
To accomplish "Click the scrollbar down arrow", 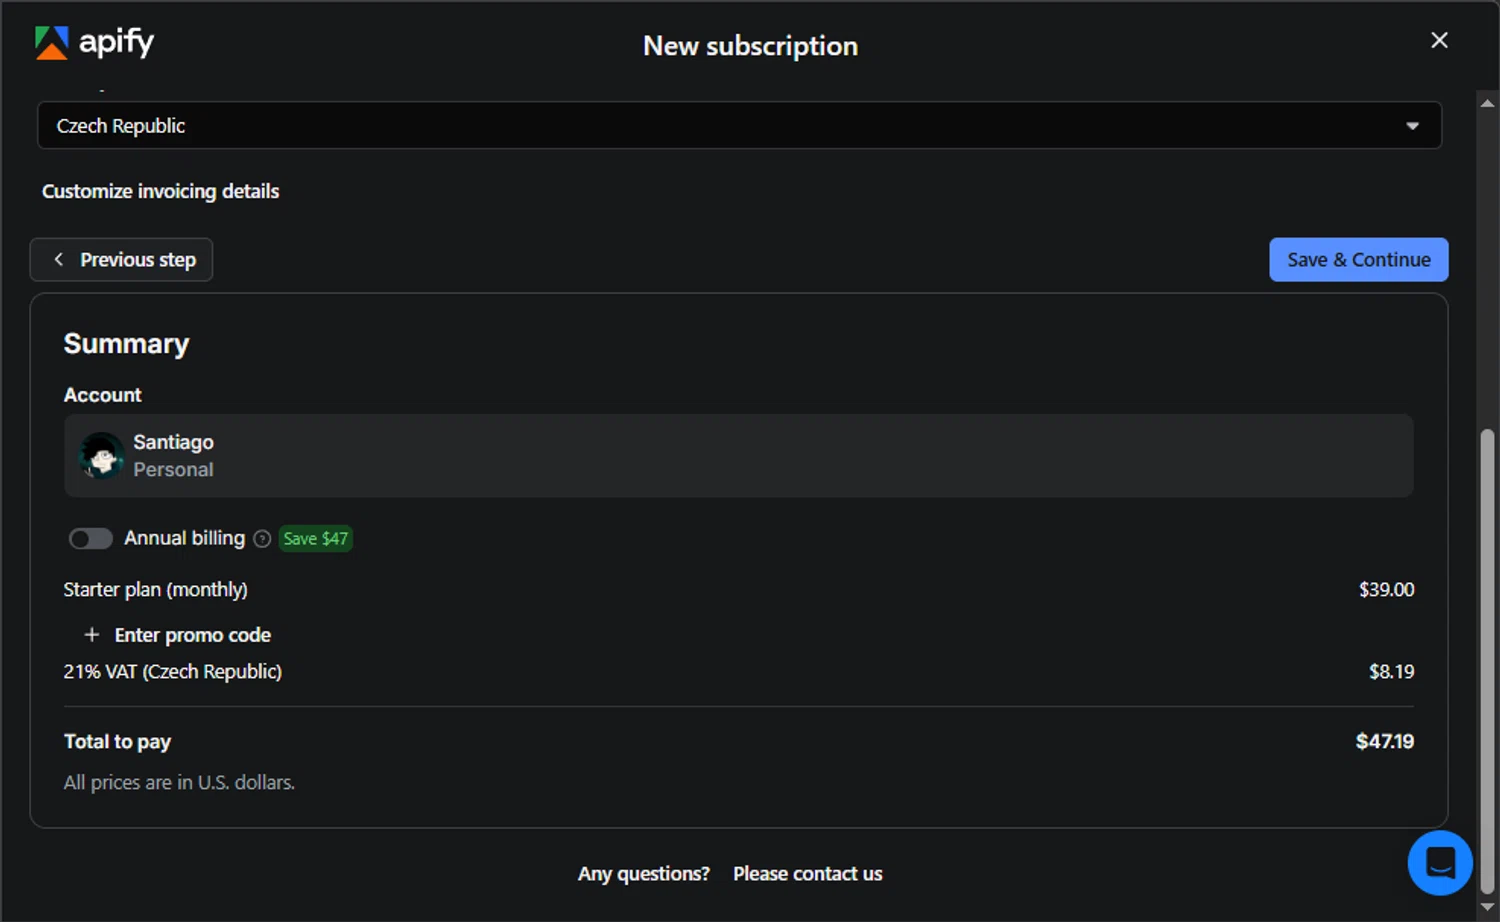I will pyautogui.click(x=1487, y=907).
